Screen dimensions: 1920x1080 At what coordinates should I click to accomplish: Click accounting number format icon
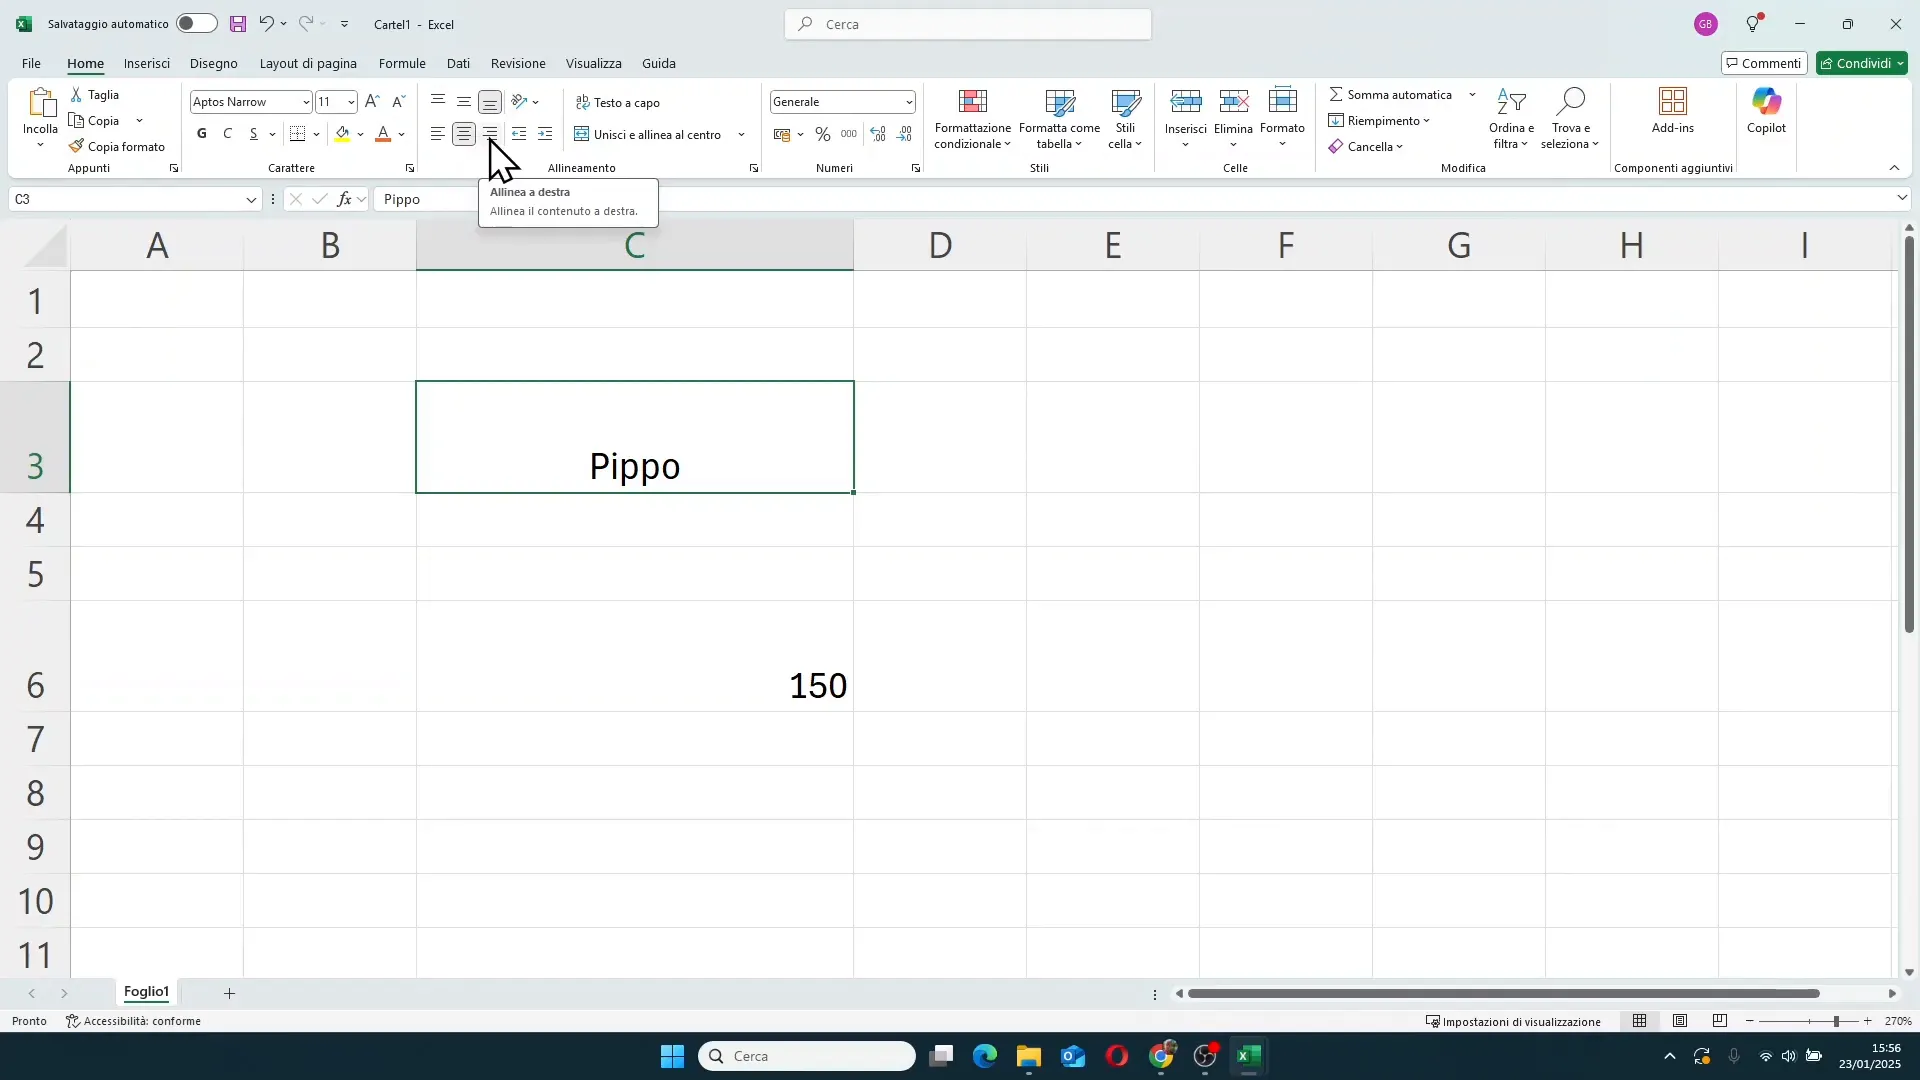pyautogui.click(x=782, y=134)
